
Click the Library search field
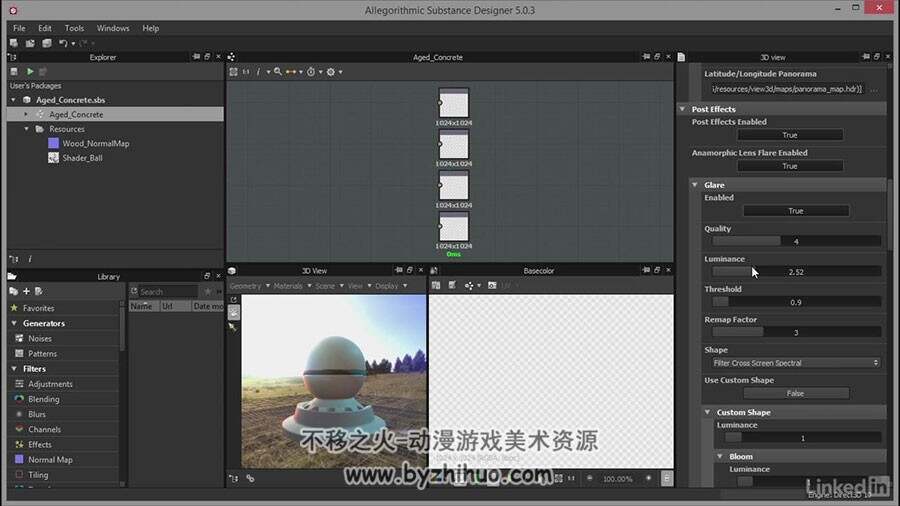tap(168, 291)
